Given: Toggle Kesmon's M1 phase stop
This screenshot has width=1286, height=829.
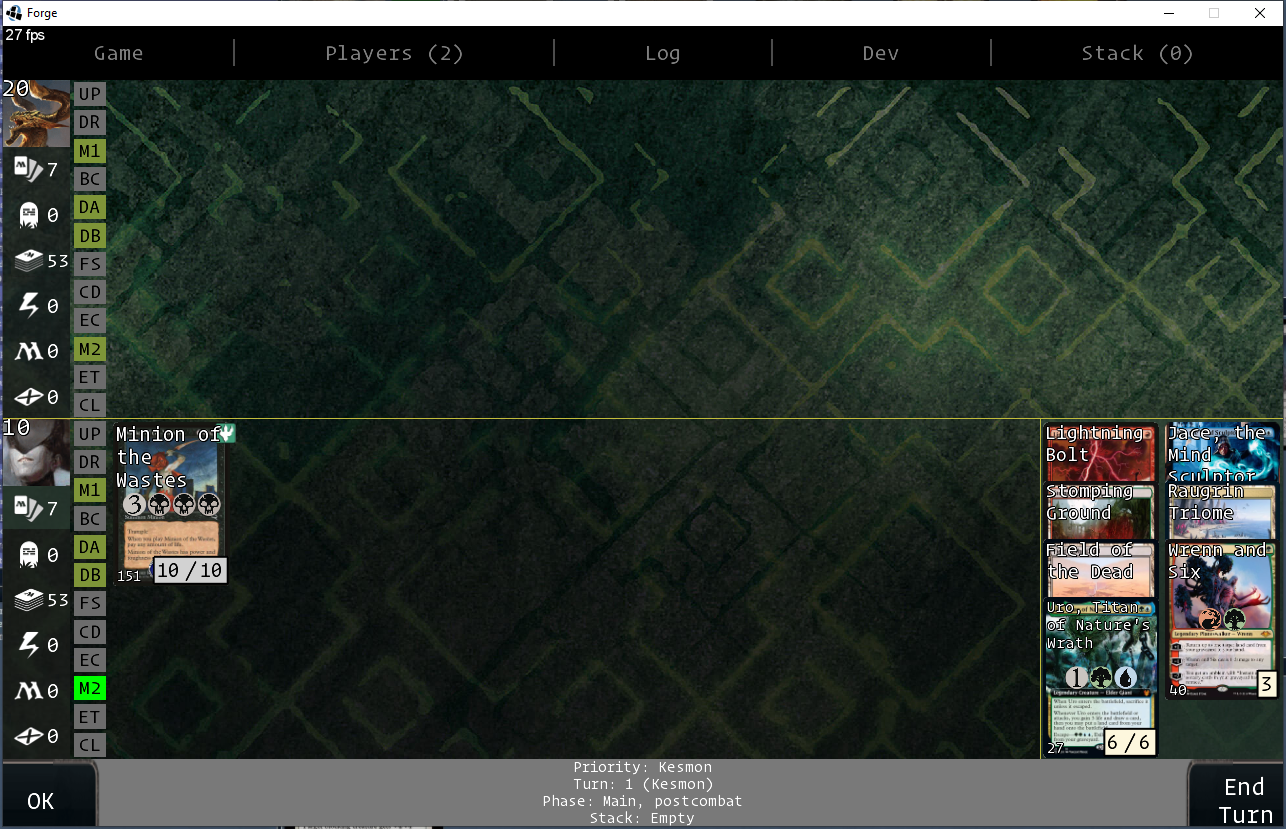Looking at the screenshot, I should (x=90, y=490).
